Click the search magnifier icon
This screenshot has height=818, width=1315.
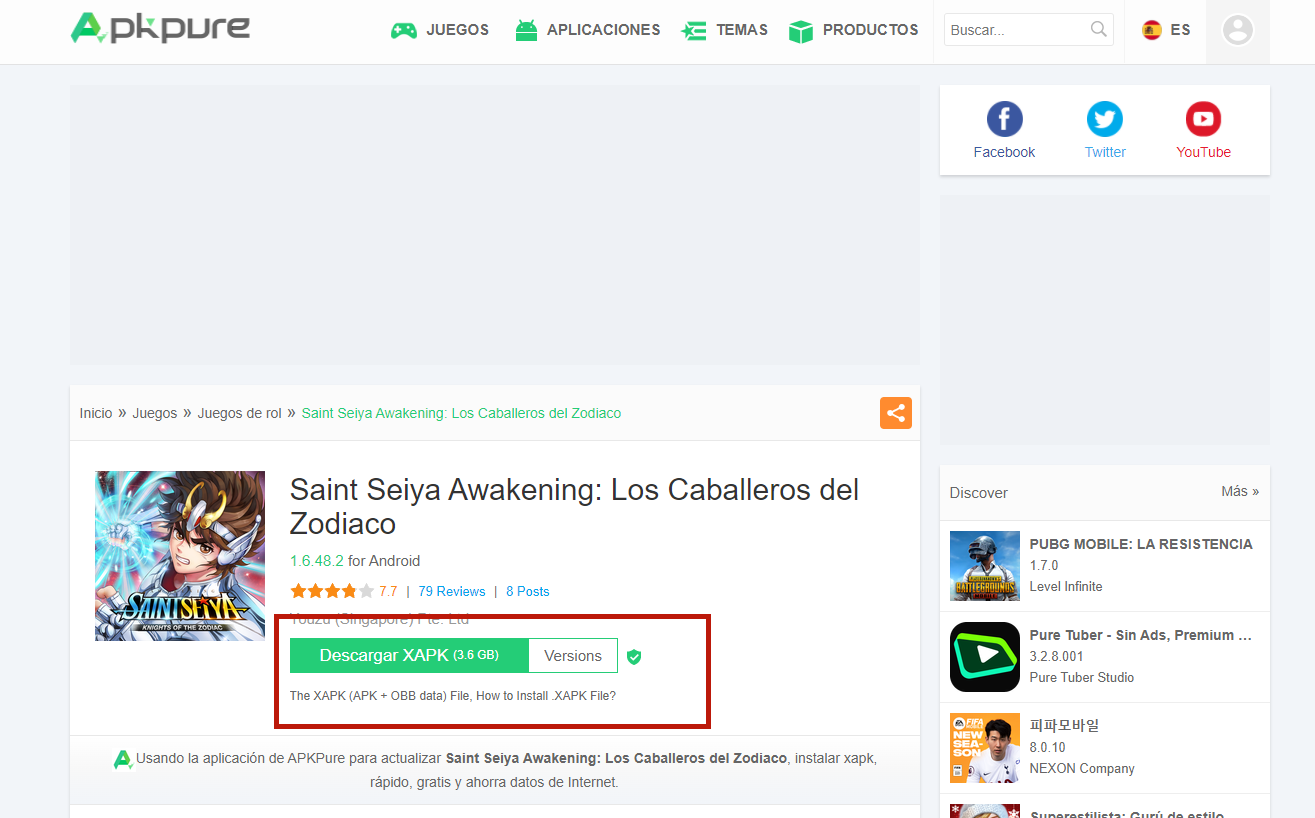click(1098, 29)
